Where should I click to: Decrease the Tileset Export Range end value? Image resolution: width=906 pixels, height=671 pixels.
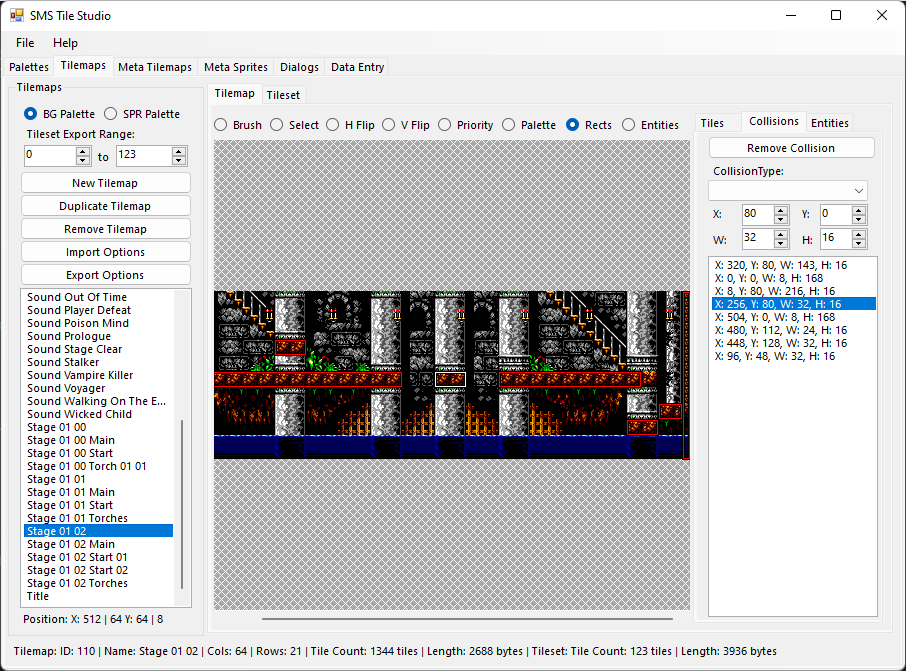[179, 161]
